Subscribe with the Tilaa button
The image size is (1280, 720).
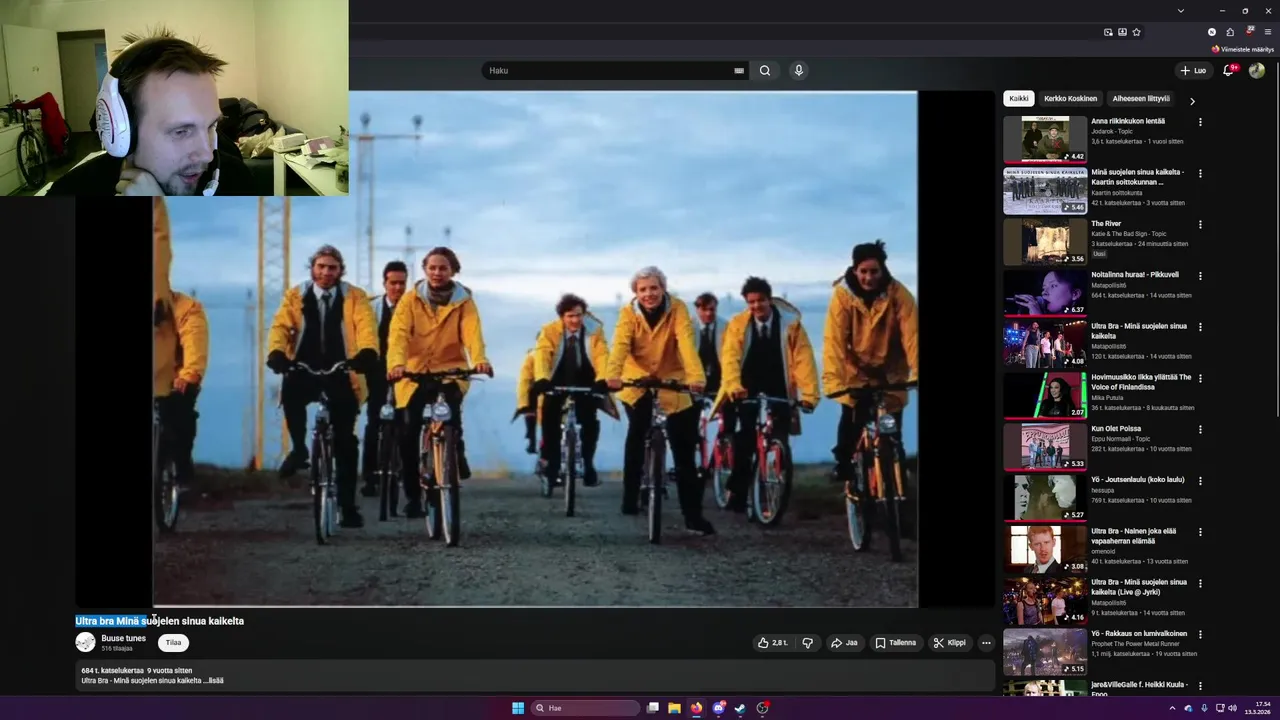pos(173,643)
